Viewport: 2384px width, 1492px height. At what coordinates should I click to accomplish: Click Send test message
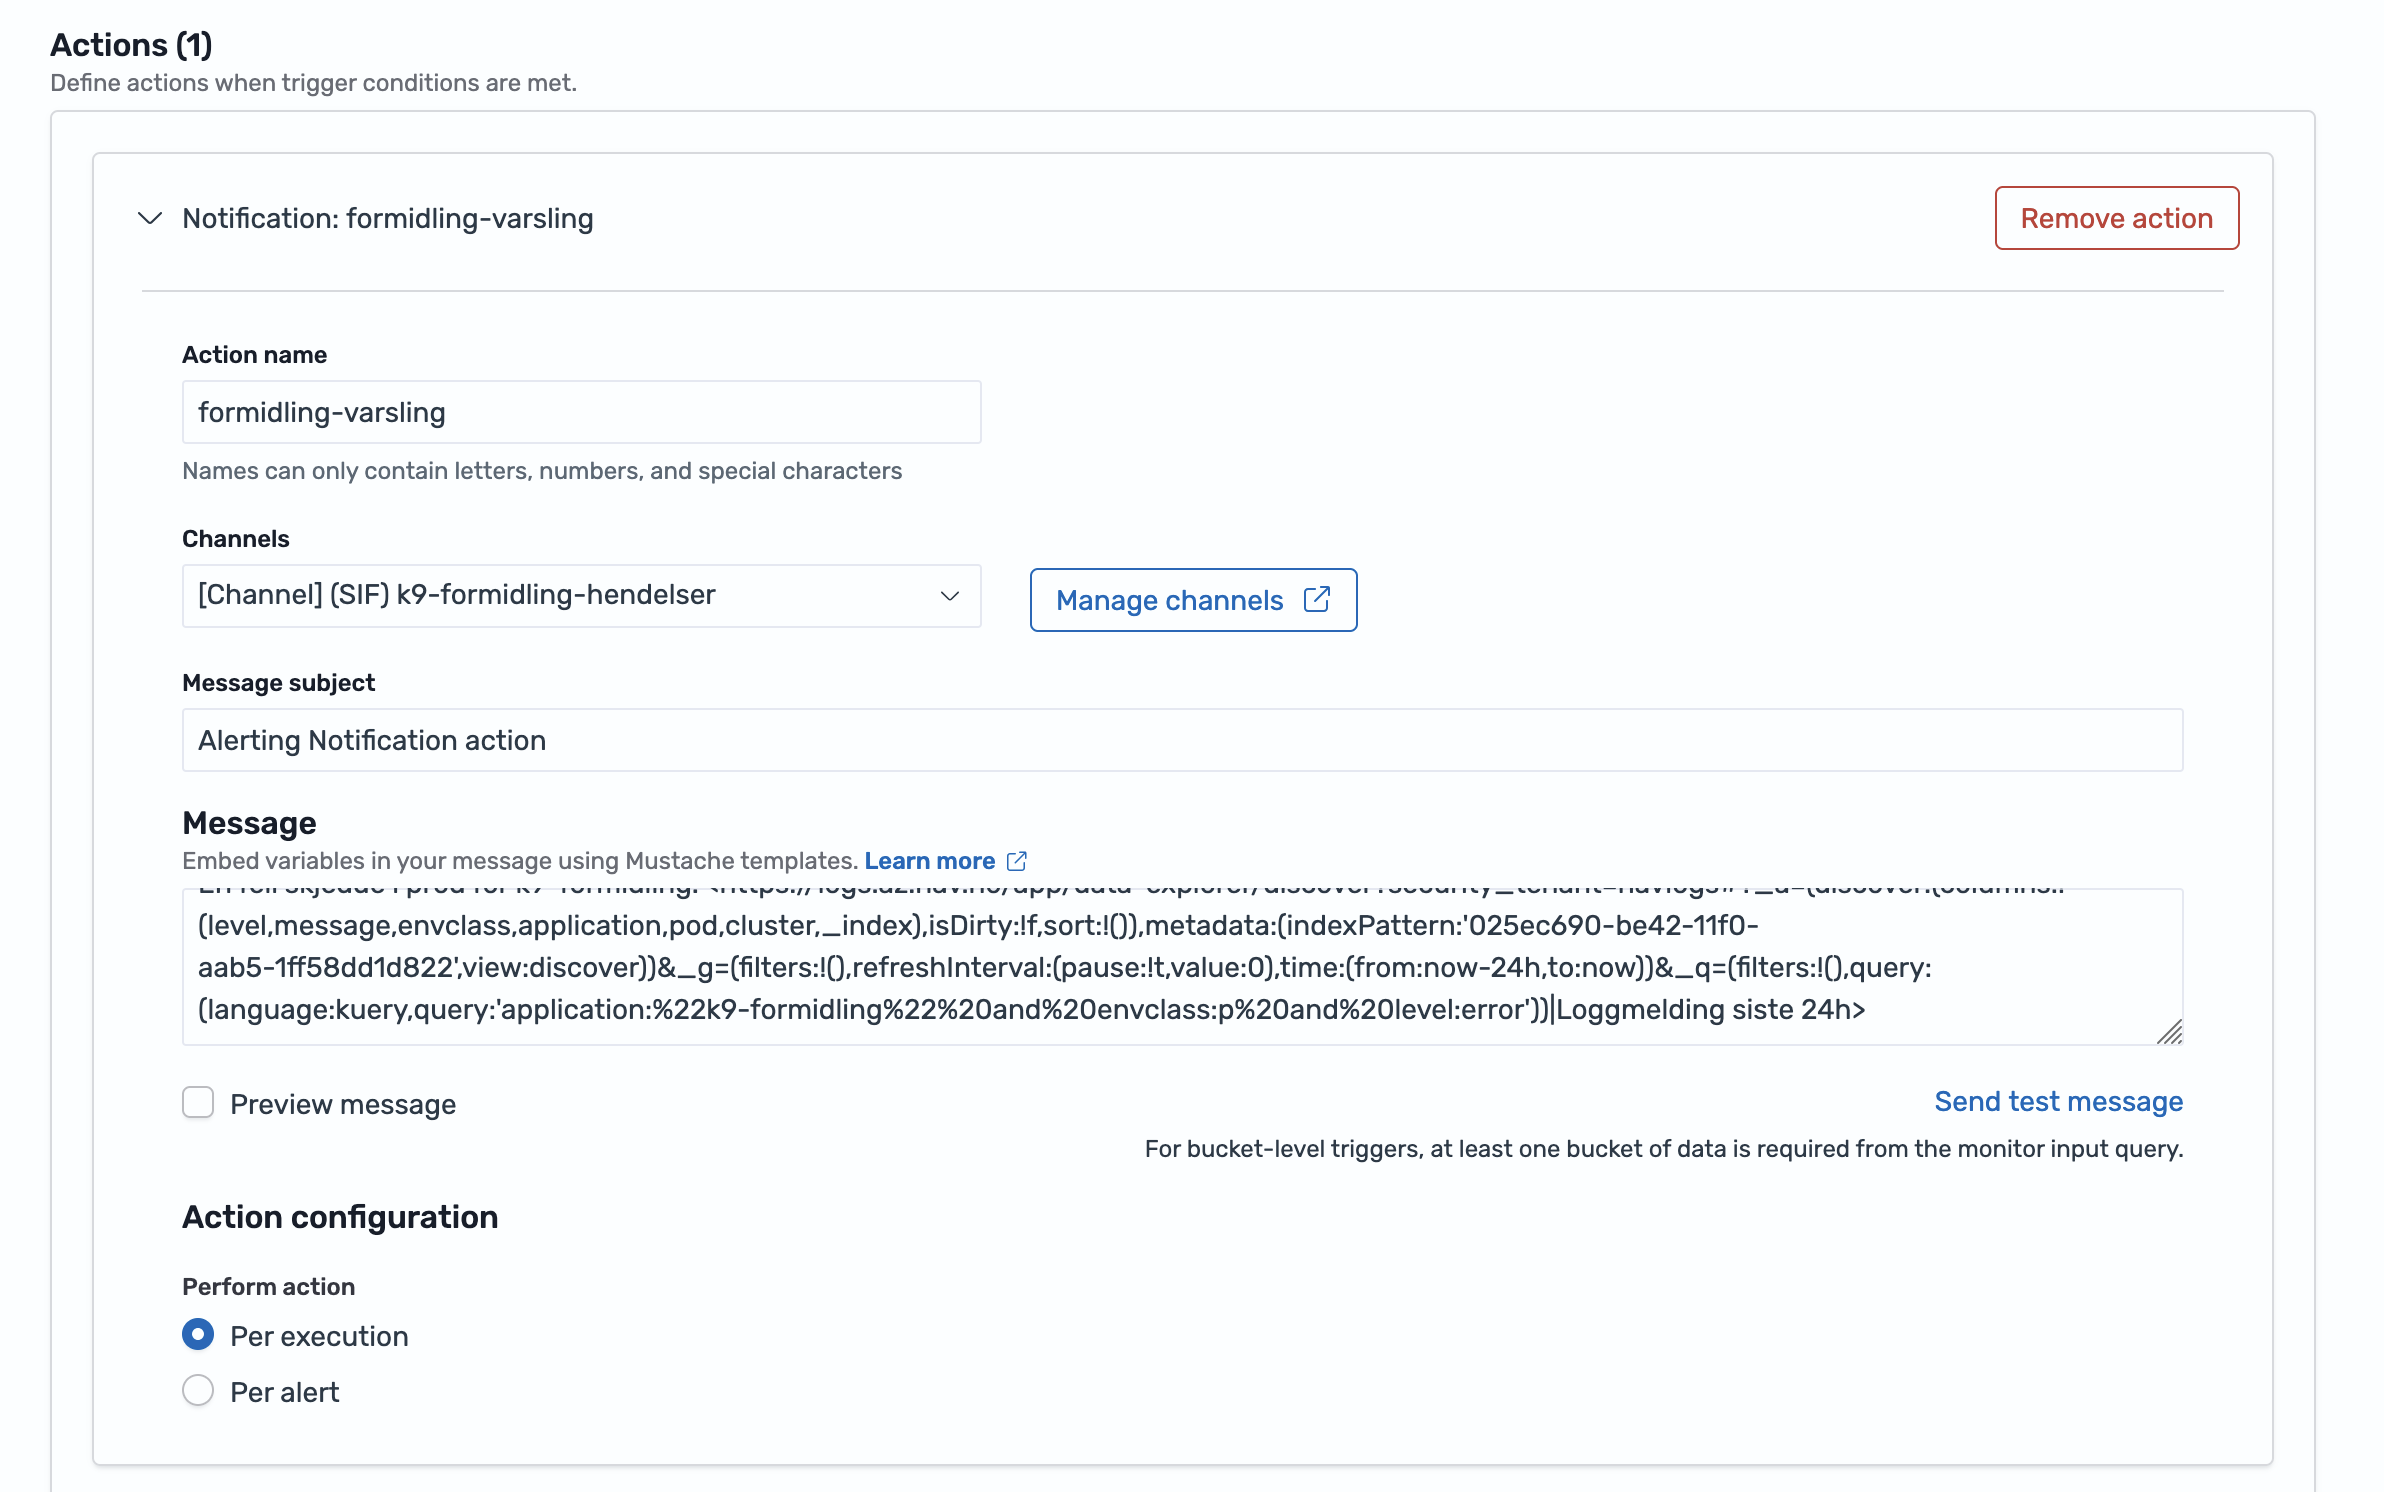click(x=2058, y=1101)
